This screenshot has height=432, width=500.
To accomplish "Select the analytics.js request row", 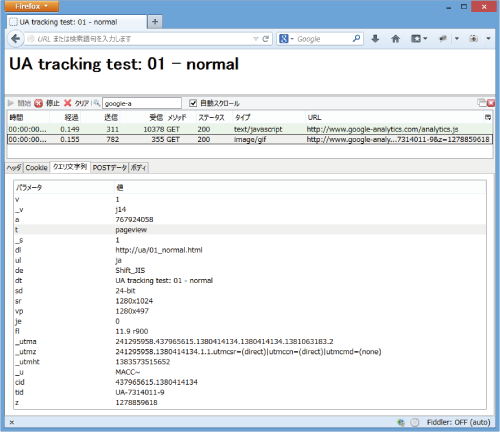I will (250, 129).
